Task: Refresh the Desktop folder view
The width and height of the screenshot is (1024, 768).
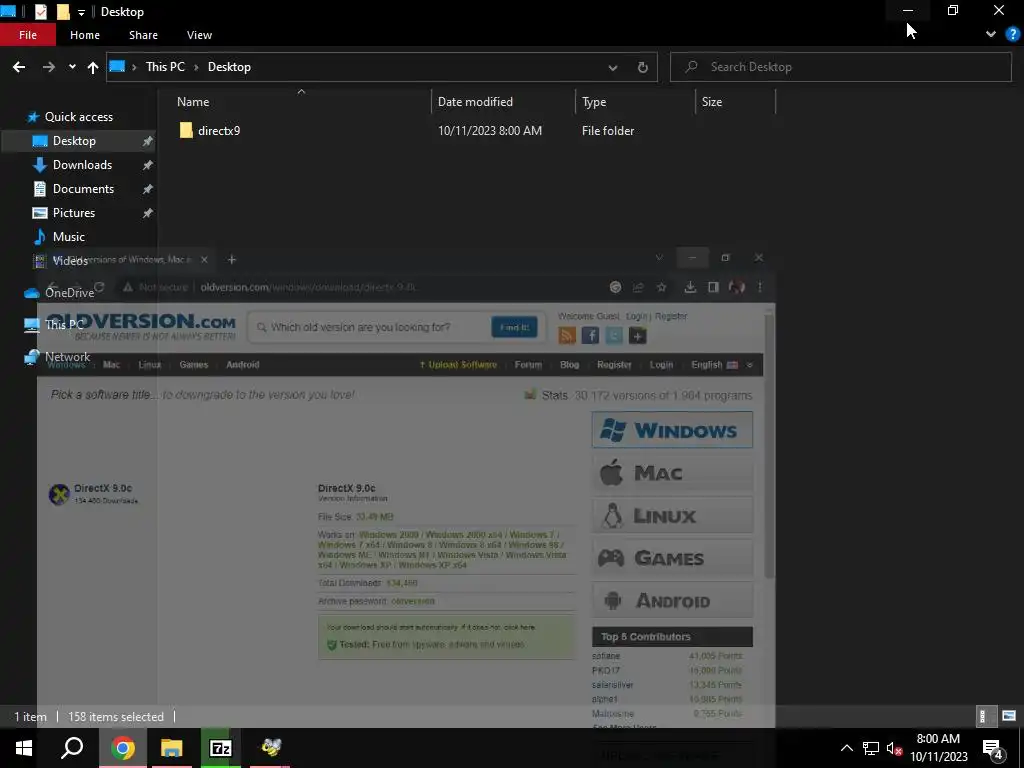Action: pos(643,67)
